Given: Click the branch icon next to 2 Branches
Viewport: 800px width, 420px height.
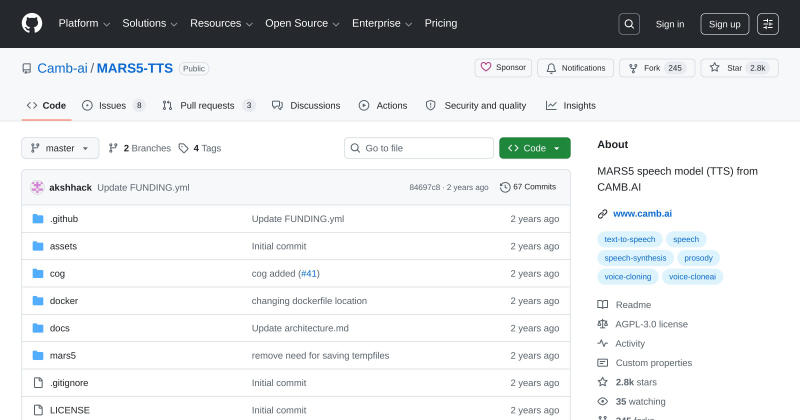Looking at the screenshot, I should [113, 148].
